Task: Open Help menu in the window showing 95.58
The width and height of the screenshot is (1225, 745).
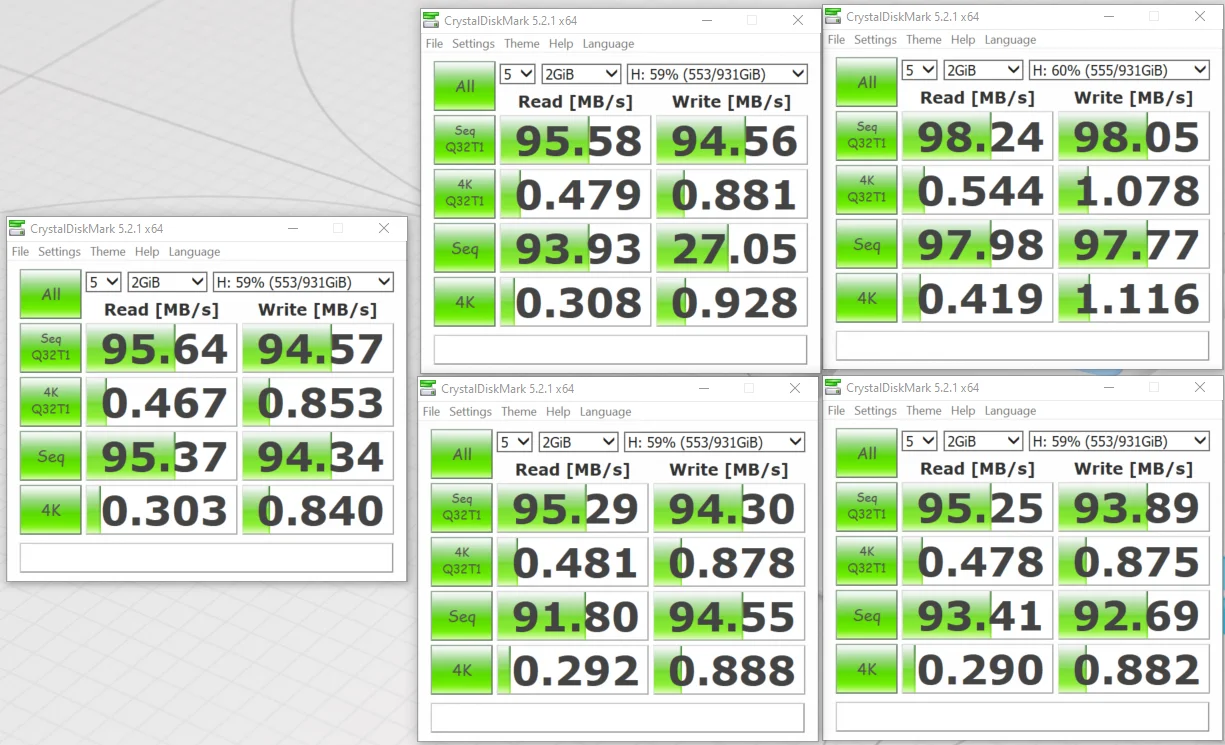Action: 561,44
